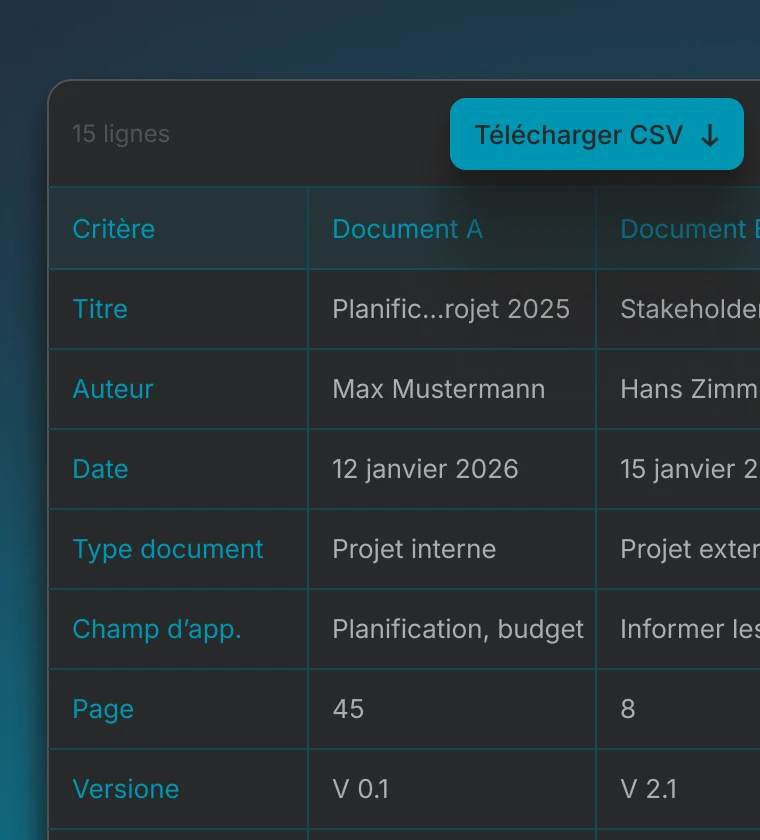Click the 12 janvier 2026 date cell
Screen dimensions: 760x840
tap(425, 469)
